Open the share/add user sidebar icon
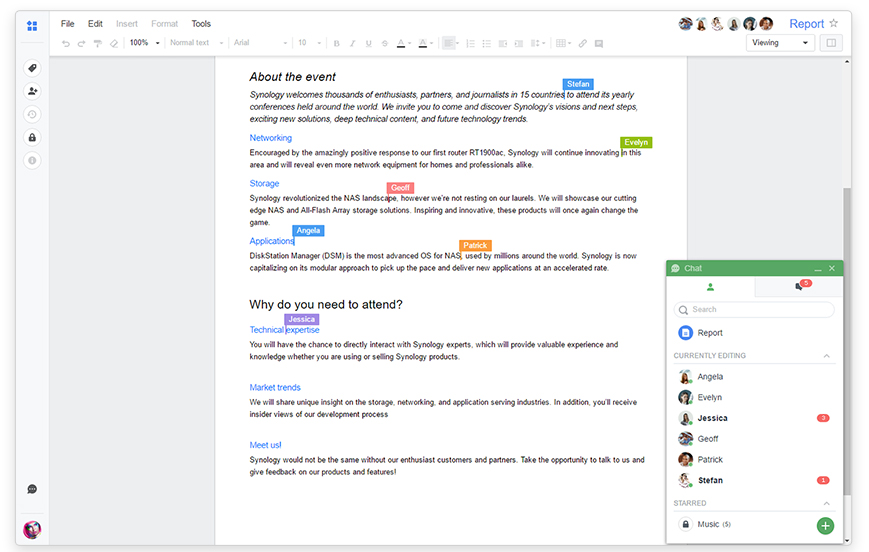Screen dimensions: 869x552 tap(32, 91)
